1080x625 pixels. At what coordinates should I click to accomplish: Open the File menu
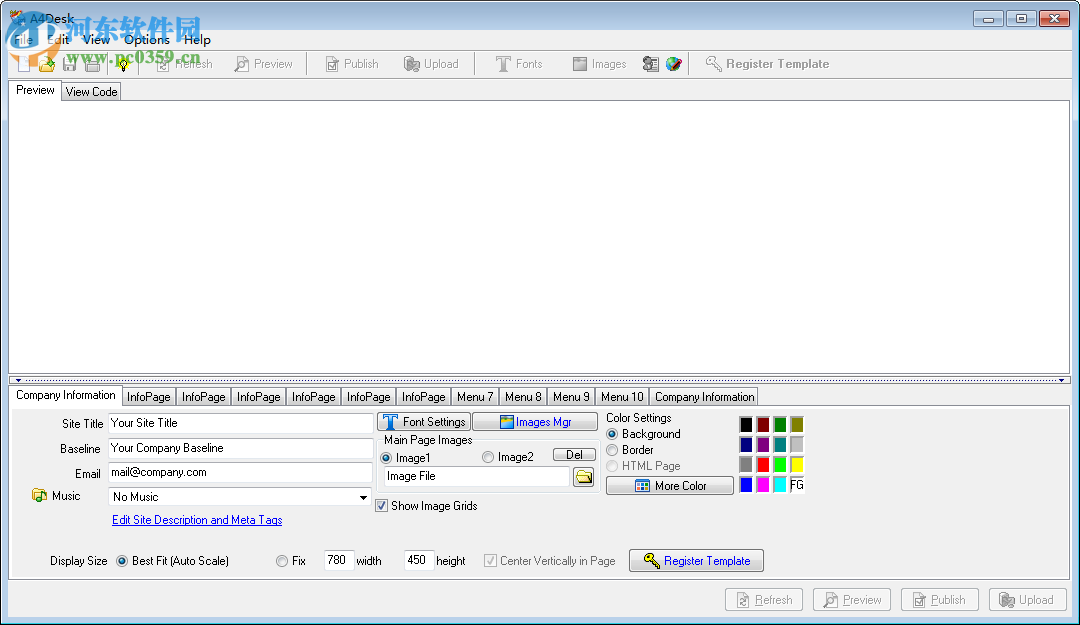coord(23,40)
